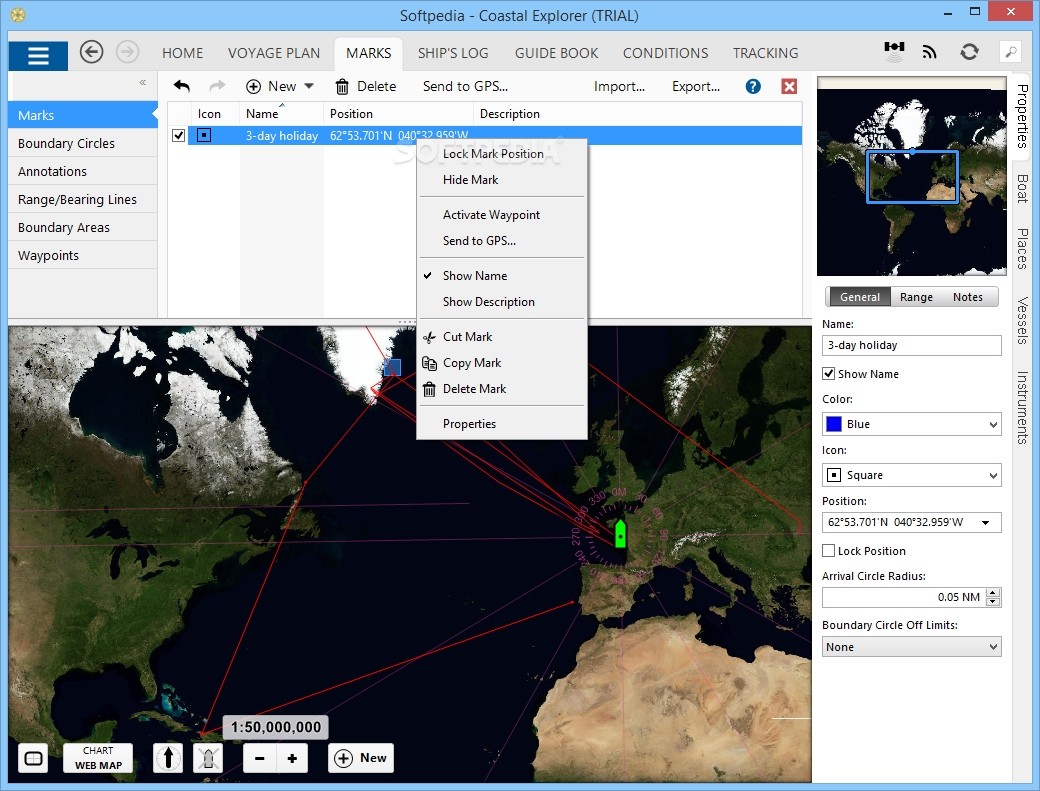1040x791 pixels.
Task: Zoom out with the minus button
Action: (x=260, y=759)
